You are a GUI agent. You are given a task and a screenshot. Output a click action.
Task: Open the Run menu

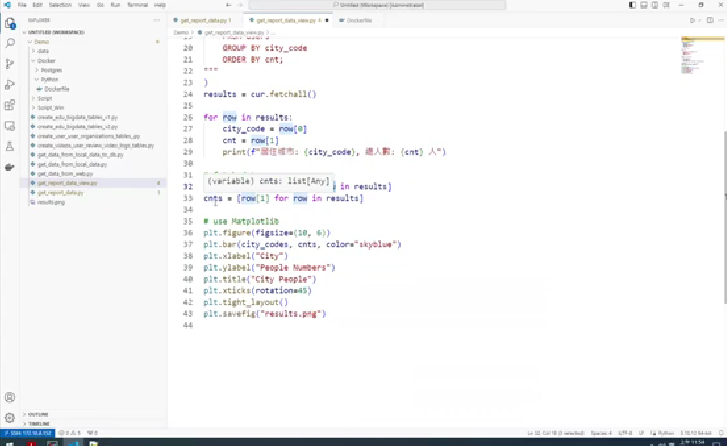(x=115, y=5)
